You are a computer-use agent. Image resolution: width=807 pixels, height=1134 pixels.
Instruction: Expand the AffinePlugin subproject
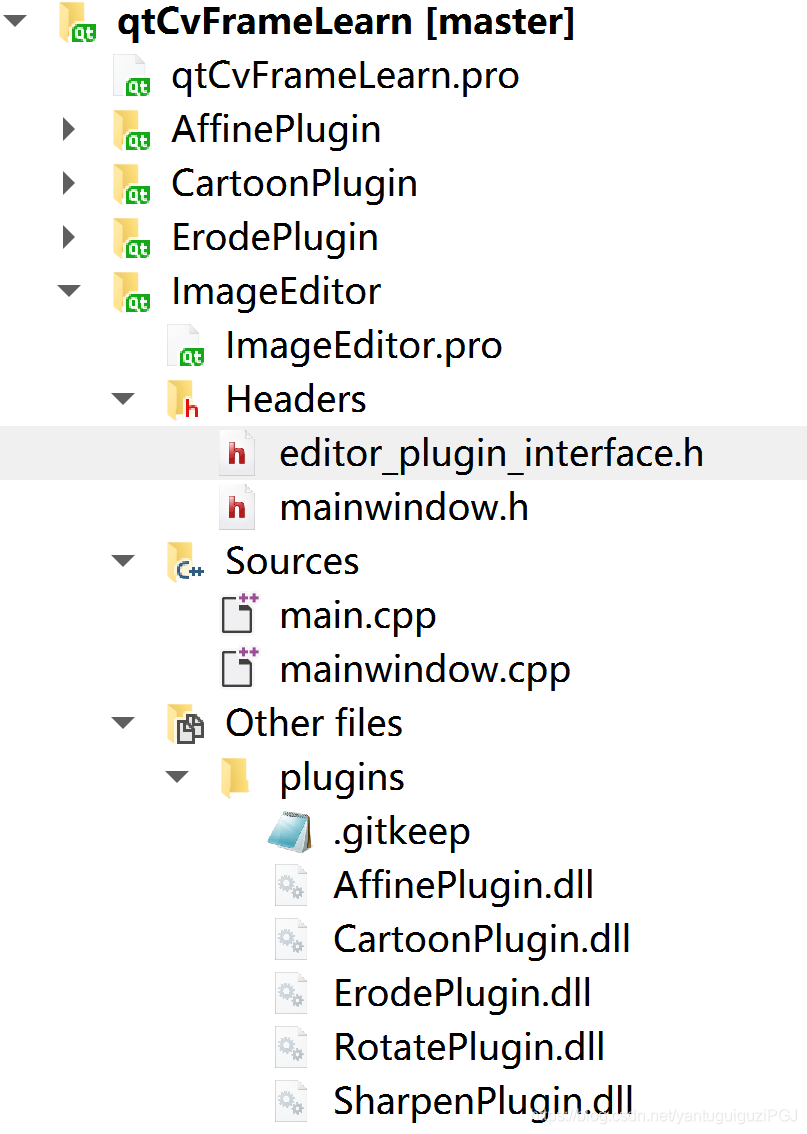click(69, 129)
